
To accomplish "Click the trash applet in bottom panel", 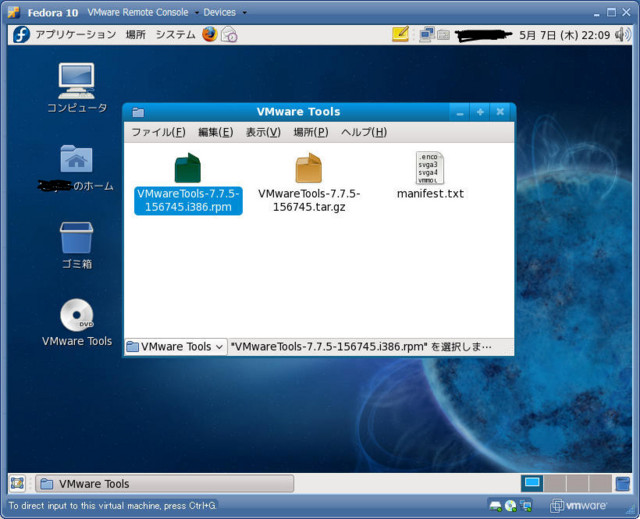I will click(623, 484).
